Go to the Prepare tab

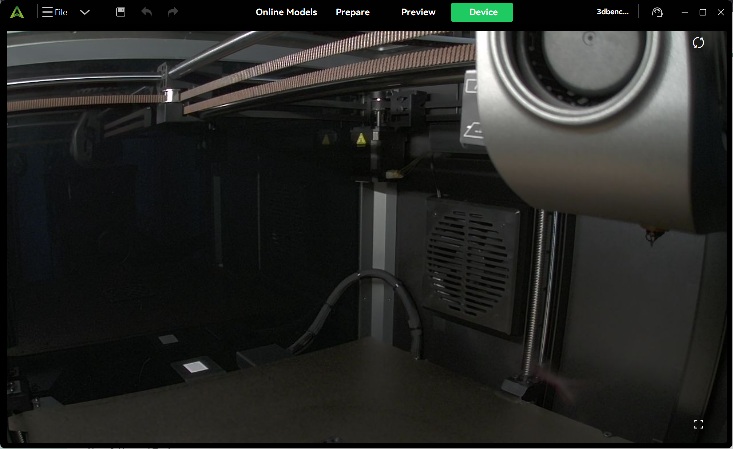(x=352, y=12)
